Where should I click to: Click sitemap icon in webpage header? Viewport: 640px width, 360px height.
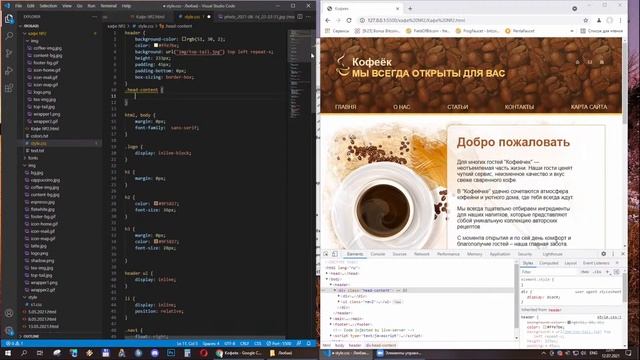[x=602, y=62]
